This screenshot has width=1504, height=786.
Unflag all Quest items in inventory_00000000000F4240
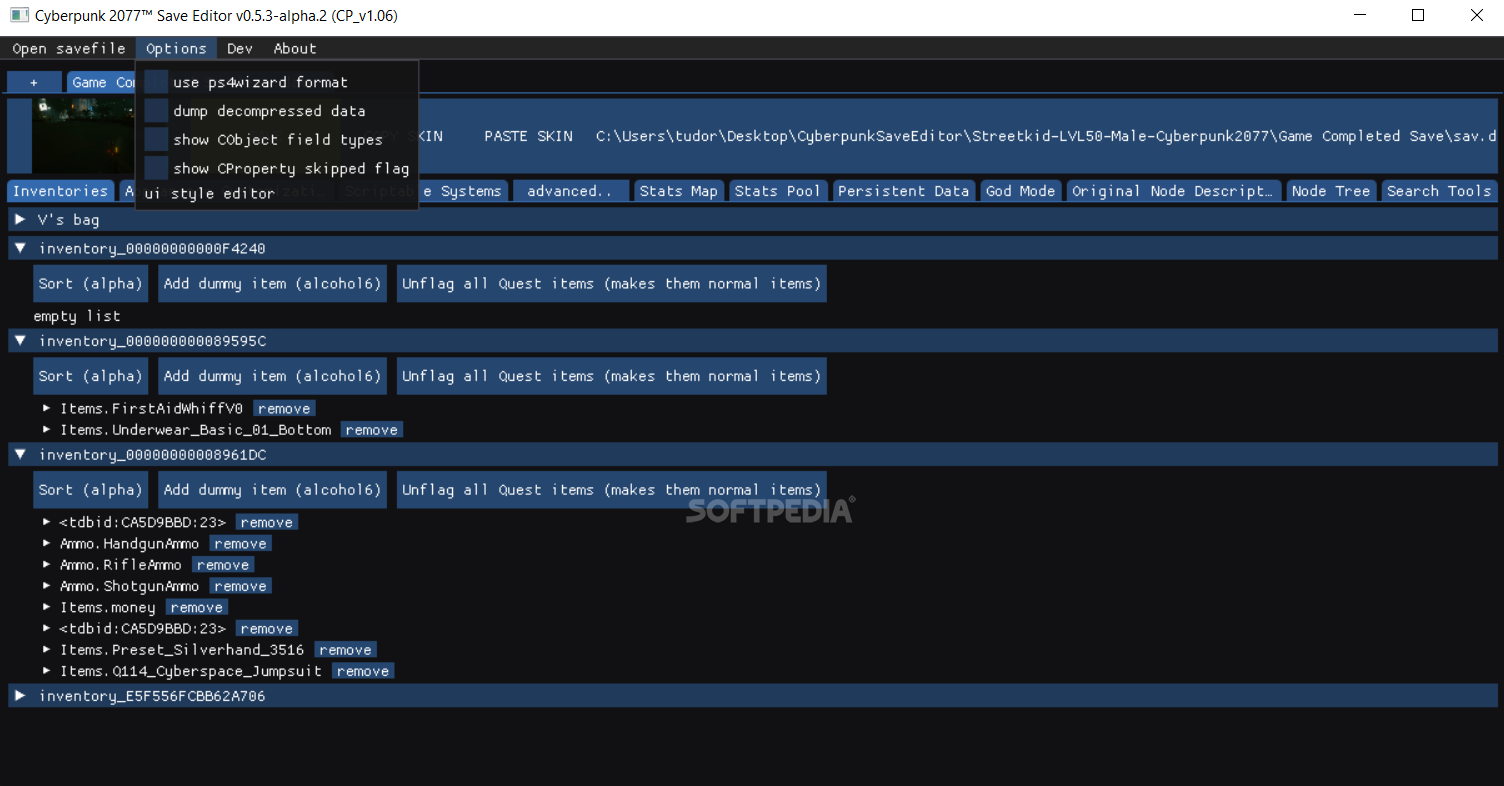pos(612,284)
